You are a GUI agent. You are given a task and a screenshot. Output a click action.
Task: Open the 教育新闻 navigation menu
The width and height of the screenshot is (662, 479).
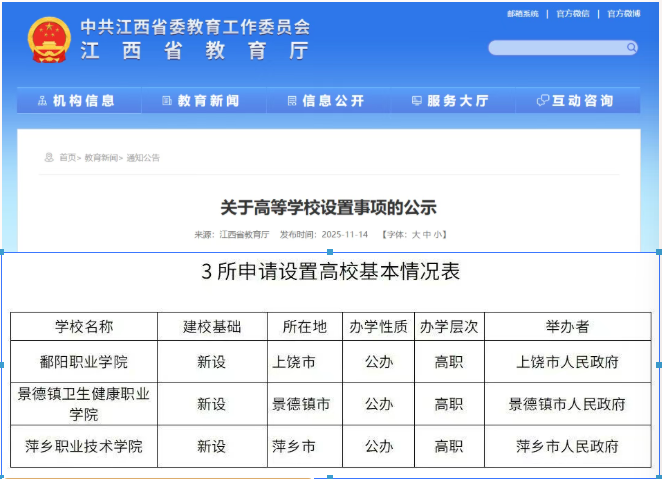(204, 100)
